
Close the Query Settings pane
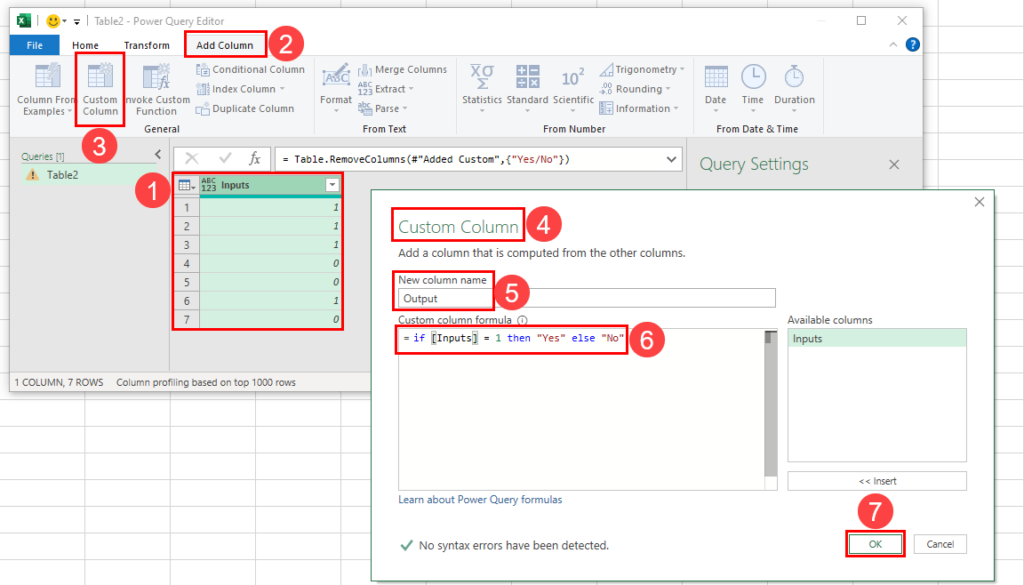[x=894, y=165]
